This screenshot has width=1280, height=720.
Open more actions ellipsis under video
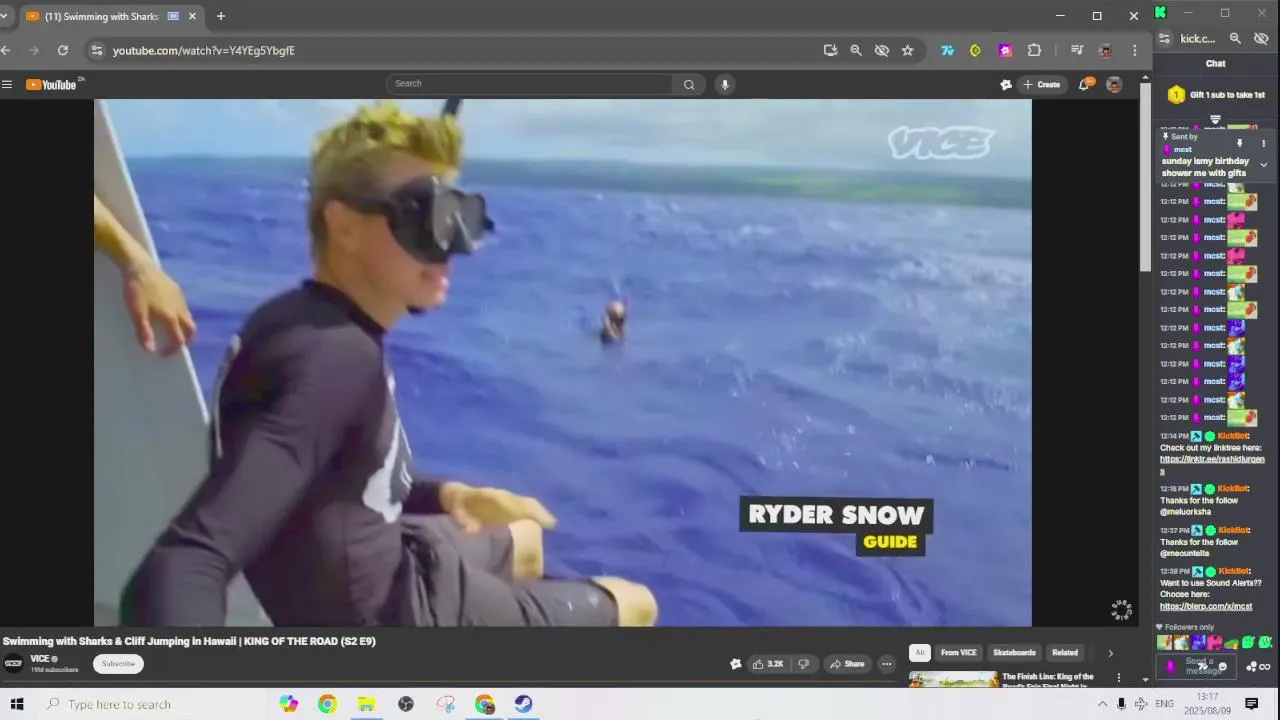click(x=886, y=664)
